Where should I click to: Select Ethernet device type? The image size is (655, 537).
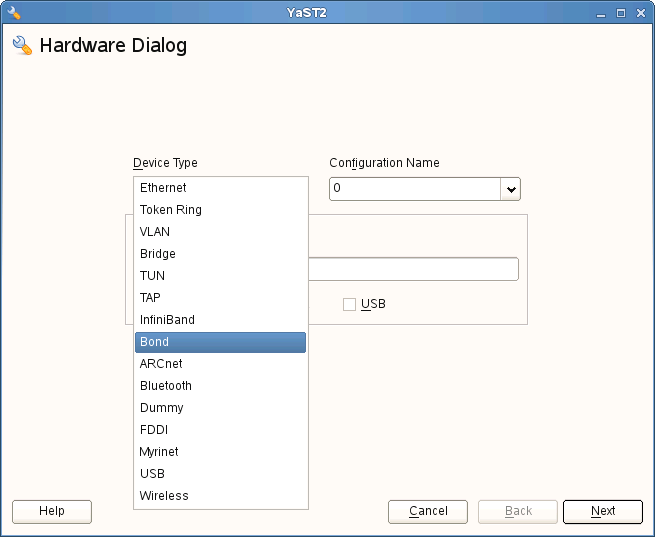pyautogui.click(x=221, y=188)
